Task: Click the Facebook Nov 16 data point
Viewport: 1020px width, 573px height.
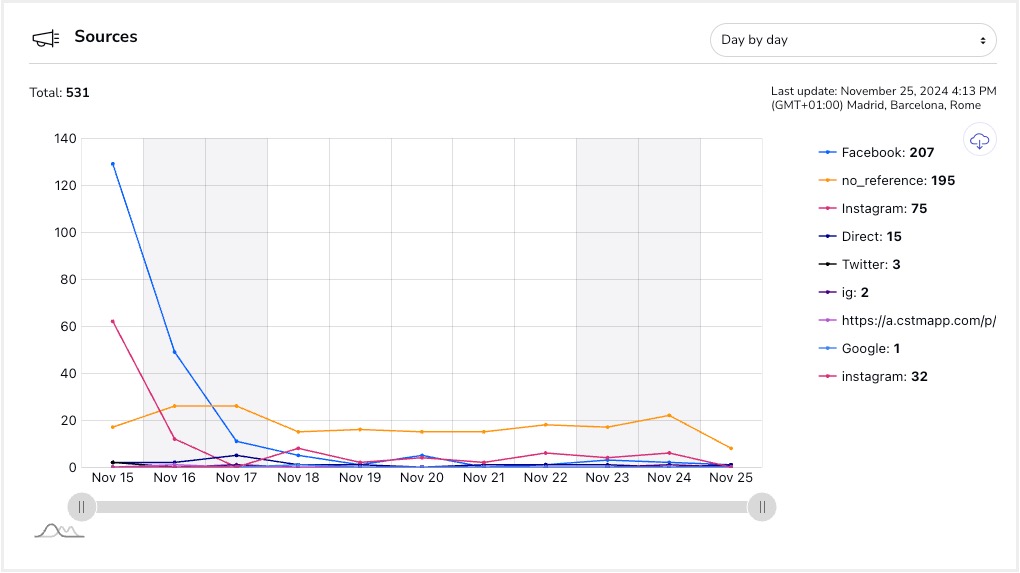Action: (175, 352)
